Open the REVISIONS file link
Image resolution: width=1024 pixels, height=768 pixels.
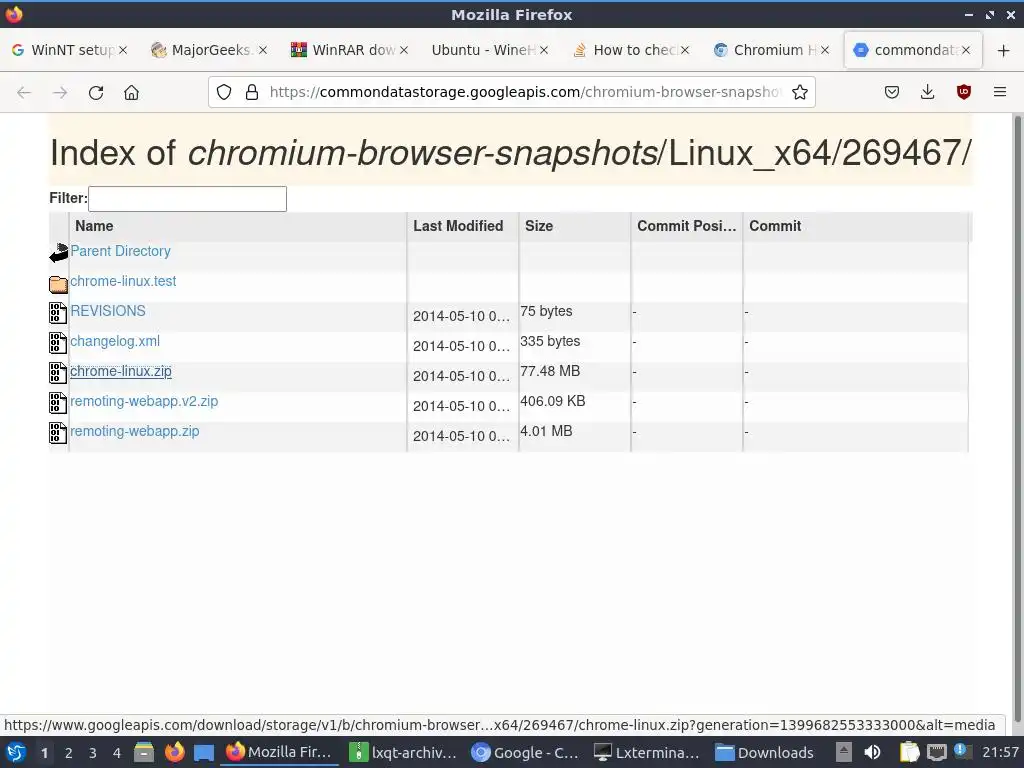(x=108, y=311)
